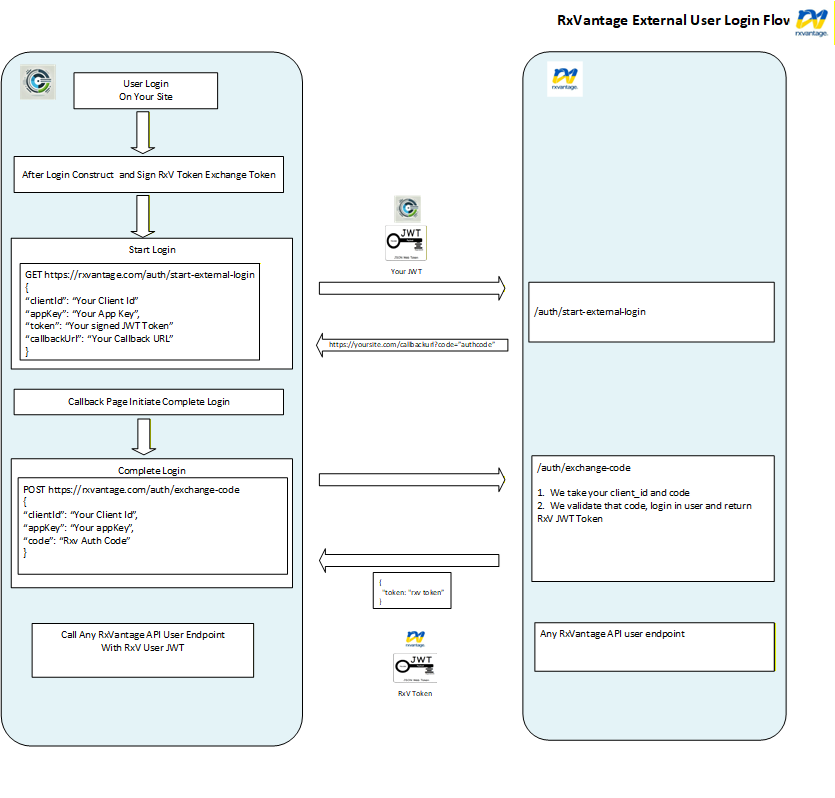This screenshot has width=835, height=798.
Task: Click the callbackUrl line in Start Login
Action: tap(99, 339)
